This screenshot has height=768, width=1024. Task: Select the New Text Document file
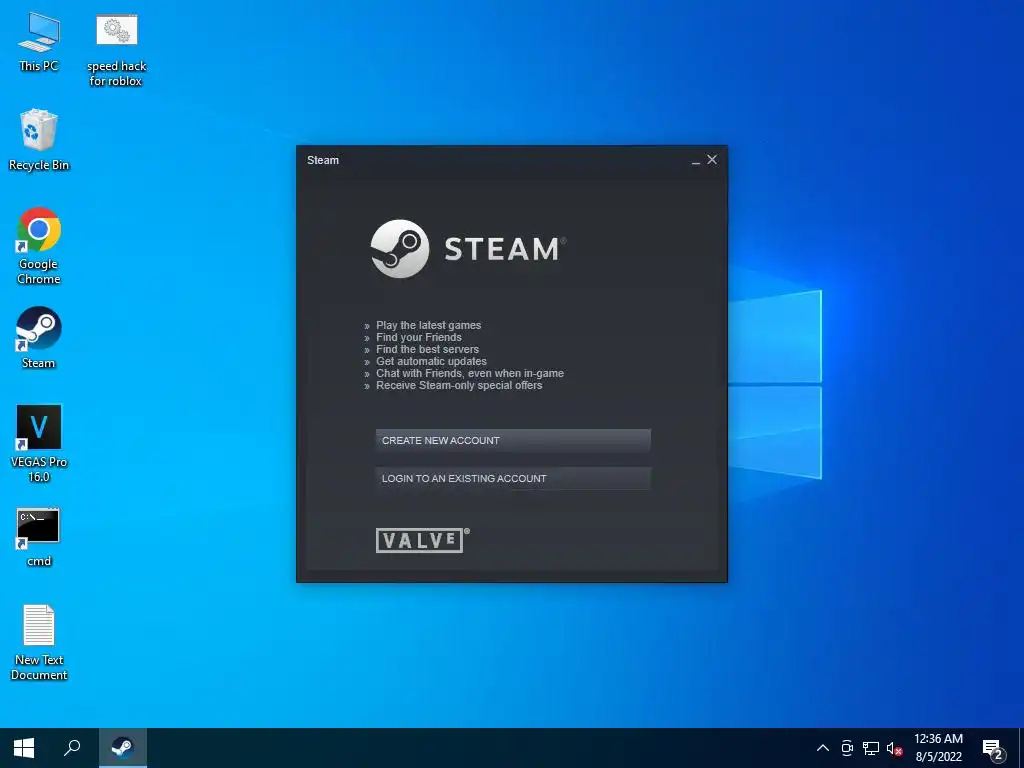39,643
